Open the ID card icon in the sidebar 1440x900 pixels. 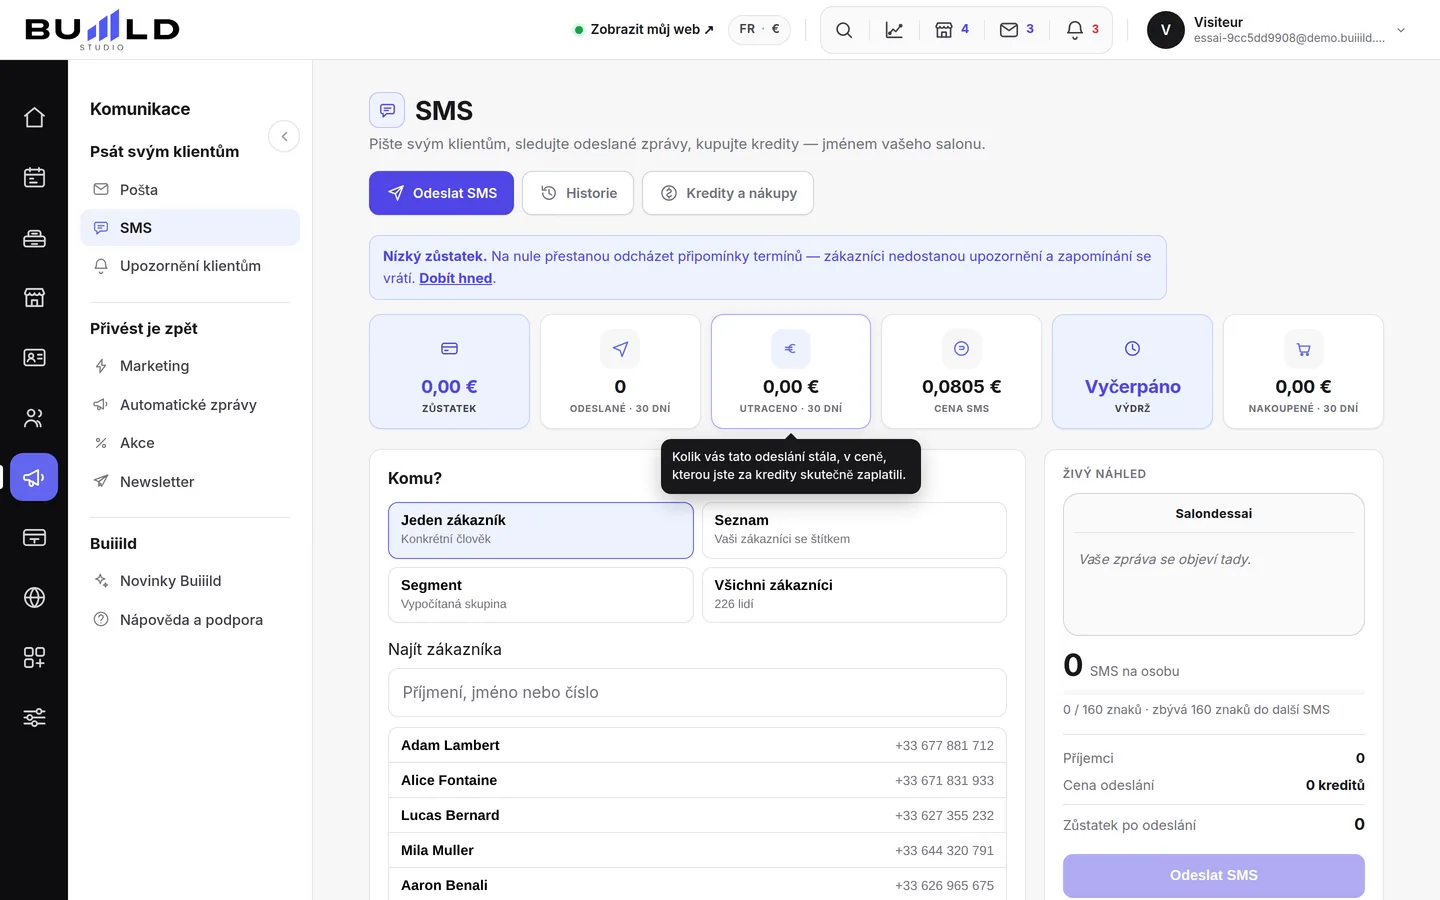point(34,358)
